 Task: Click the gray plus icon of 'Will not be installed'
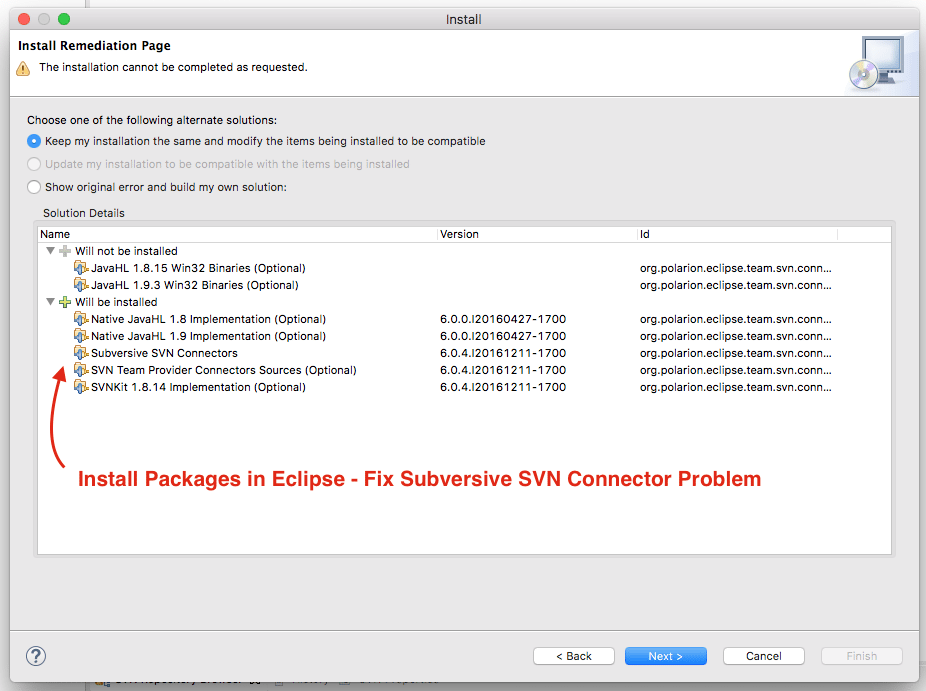(65, 251)
